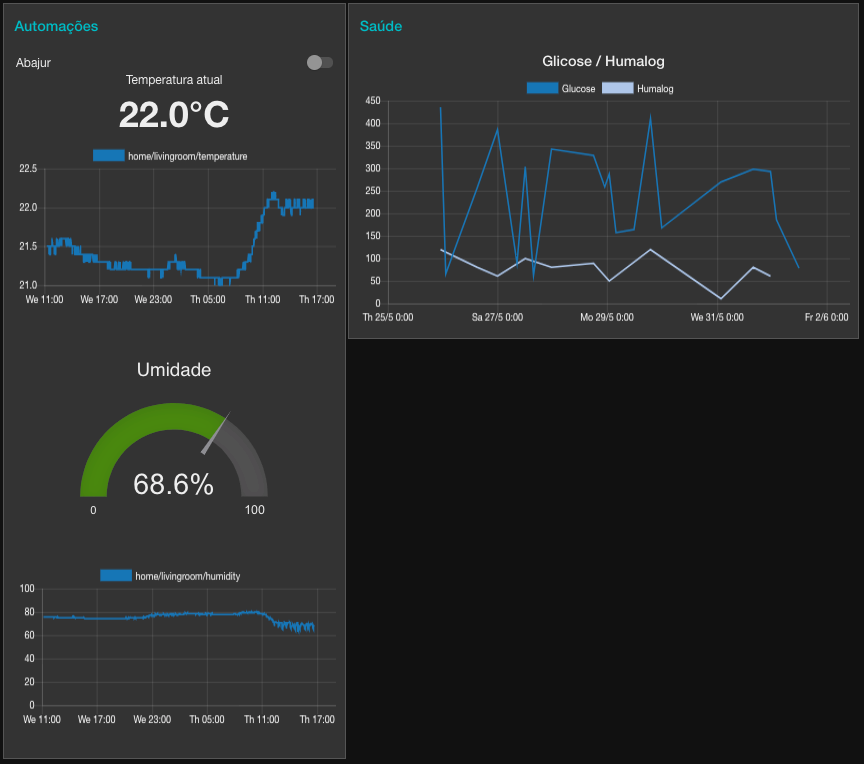The height and width of the screenshot is (764, 864).
Task: Click the Abajur label
Action: (x=33, y=63)
